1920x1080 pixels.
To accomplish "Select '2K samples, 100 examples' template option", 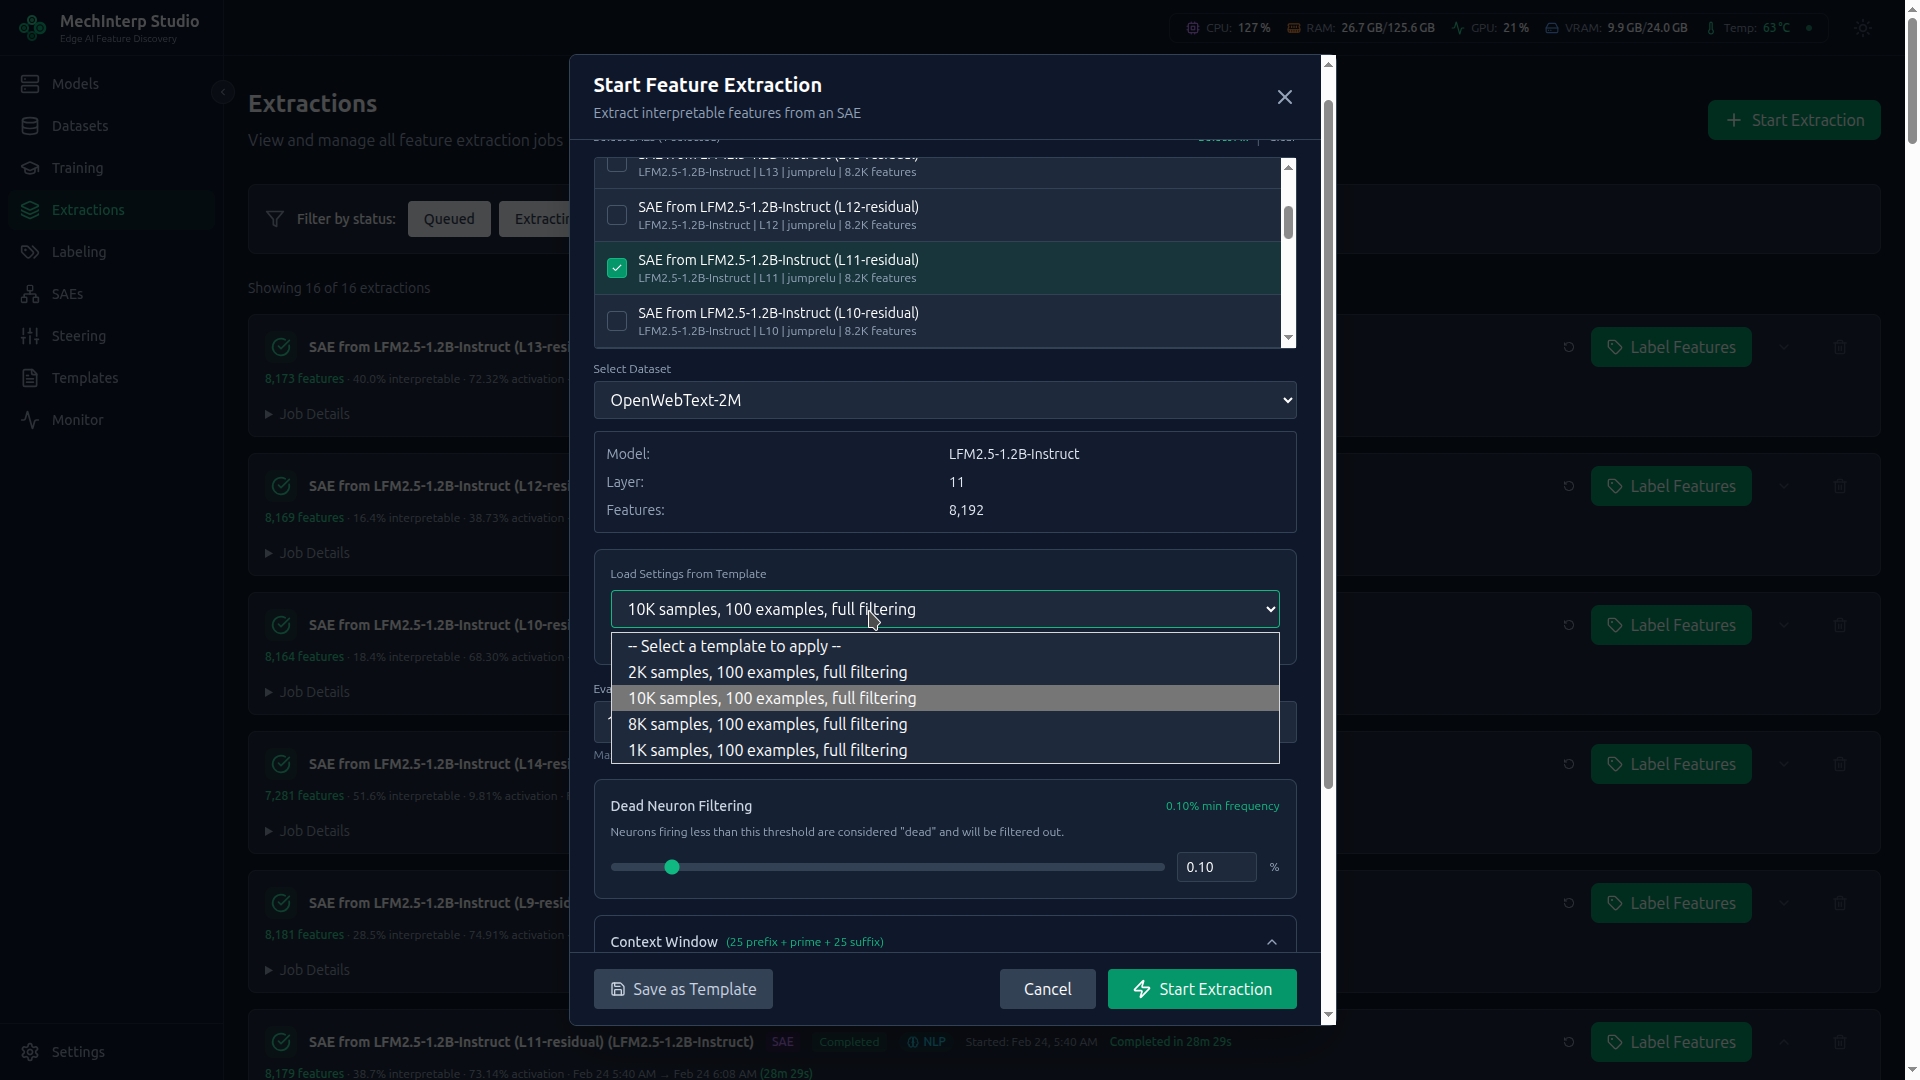I will (x=945, y=672).
